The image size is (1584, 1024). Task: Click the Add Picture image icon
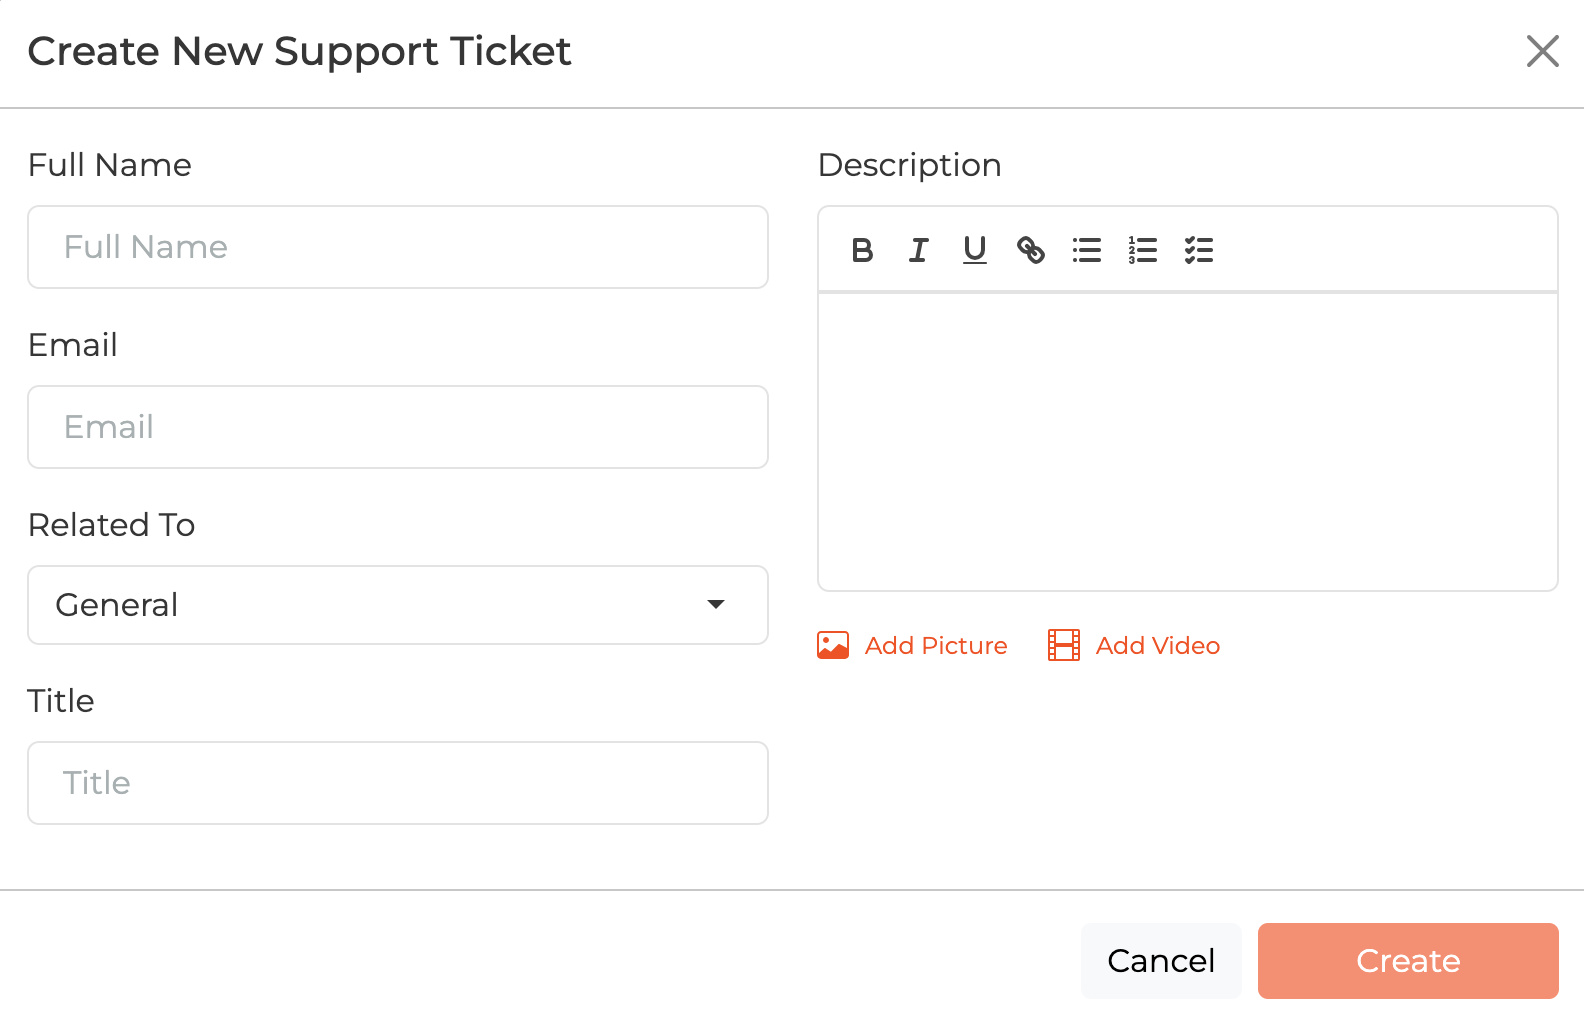coord(833,645)
